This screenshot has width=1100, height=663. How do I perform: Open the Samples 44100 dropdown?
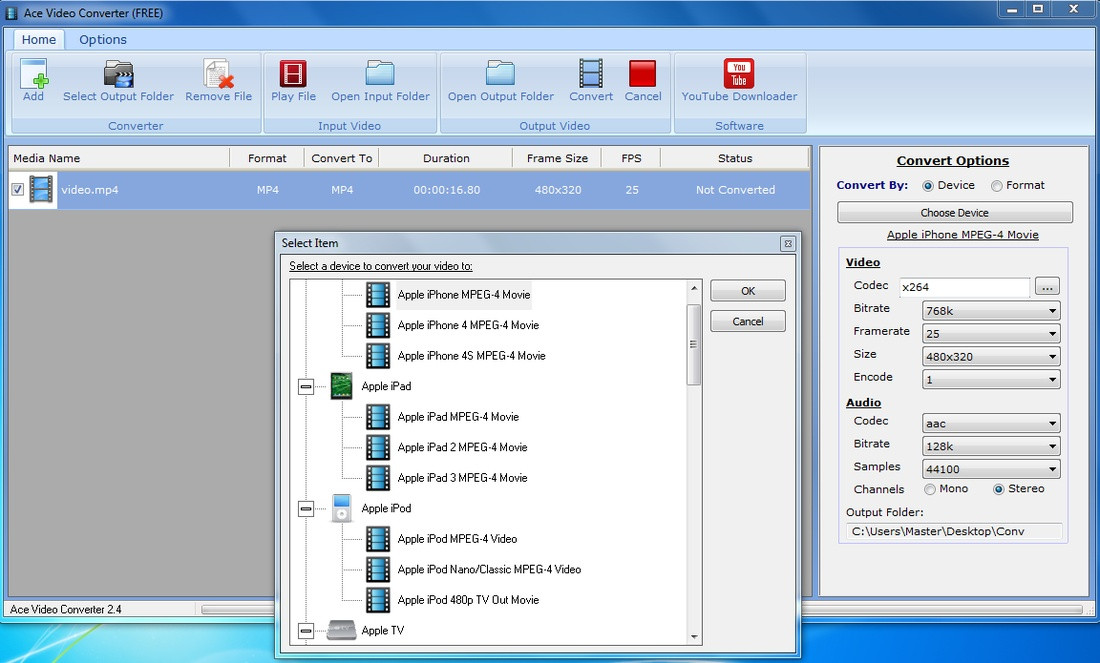(991, 469)
